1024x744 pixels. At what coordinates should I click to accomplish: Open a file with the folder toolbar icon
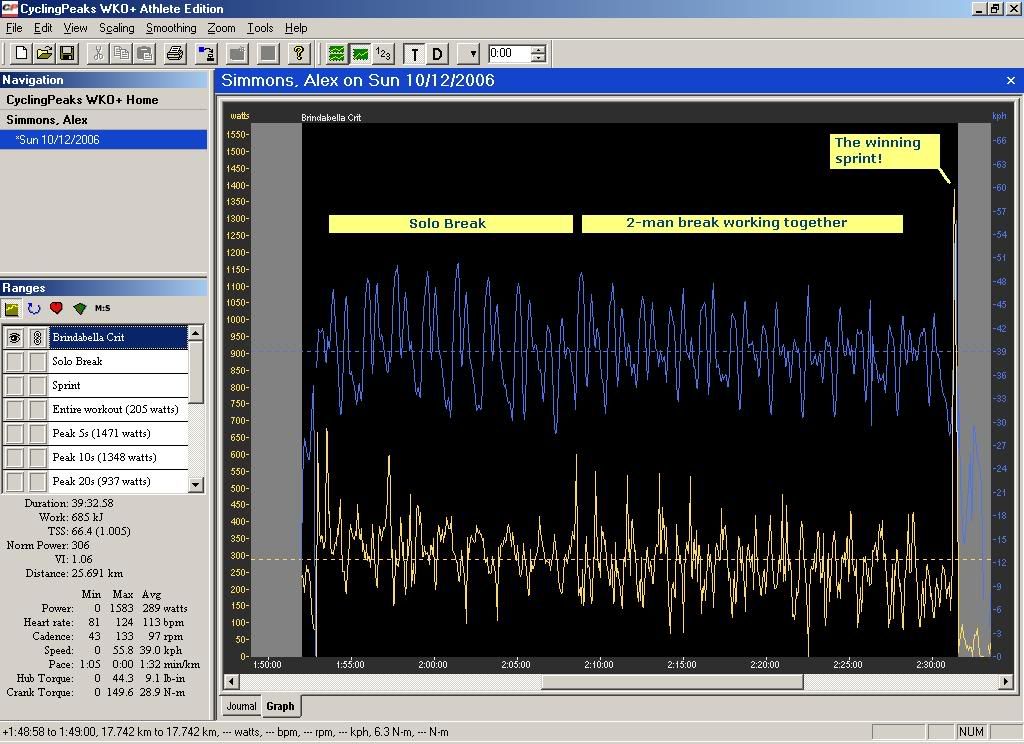coord(44,54)
